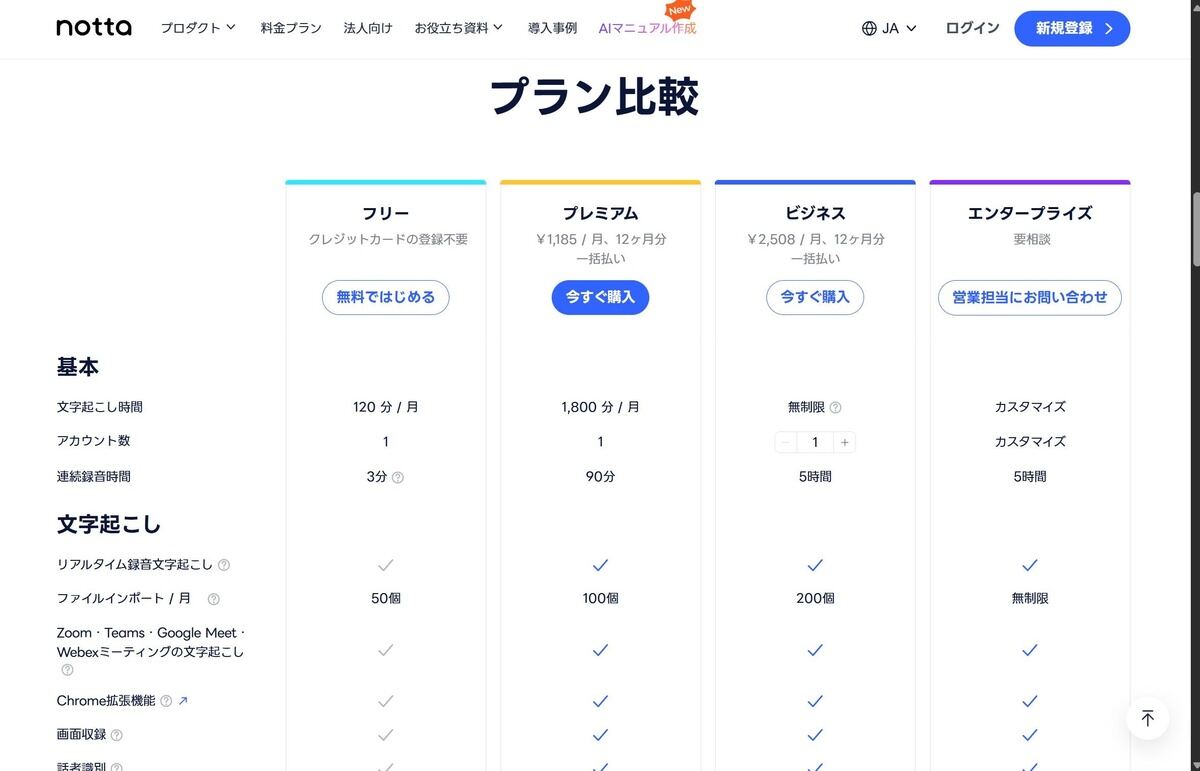Image resolution: width=1200 pixels, height=771 pixels.
Task: Click the 1,800 分 / 月 value
Action: click(600, 408)
